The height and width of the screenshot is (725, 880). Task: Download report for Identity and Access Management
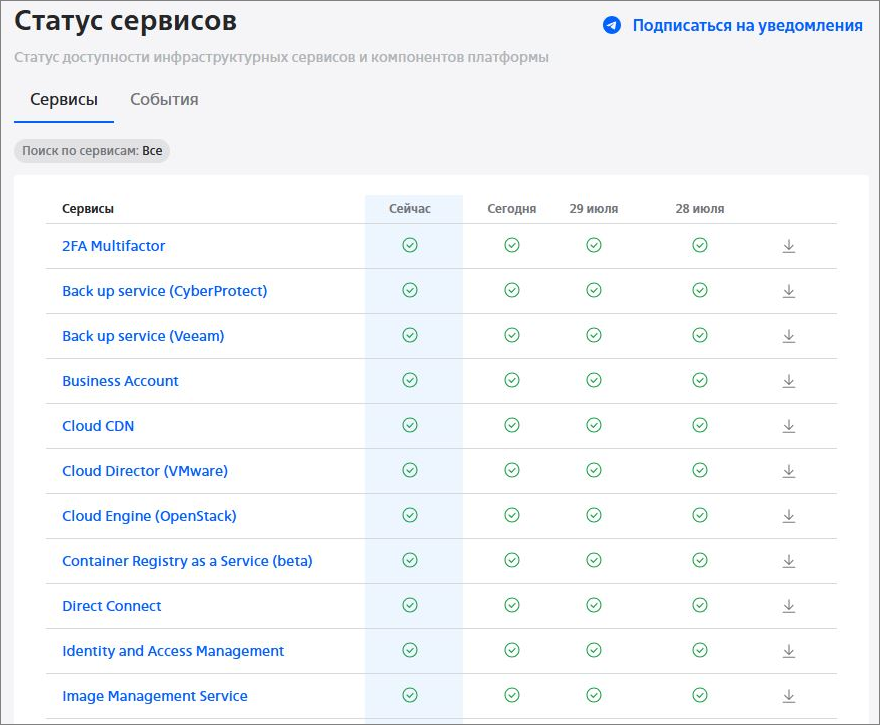[789, 651]
